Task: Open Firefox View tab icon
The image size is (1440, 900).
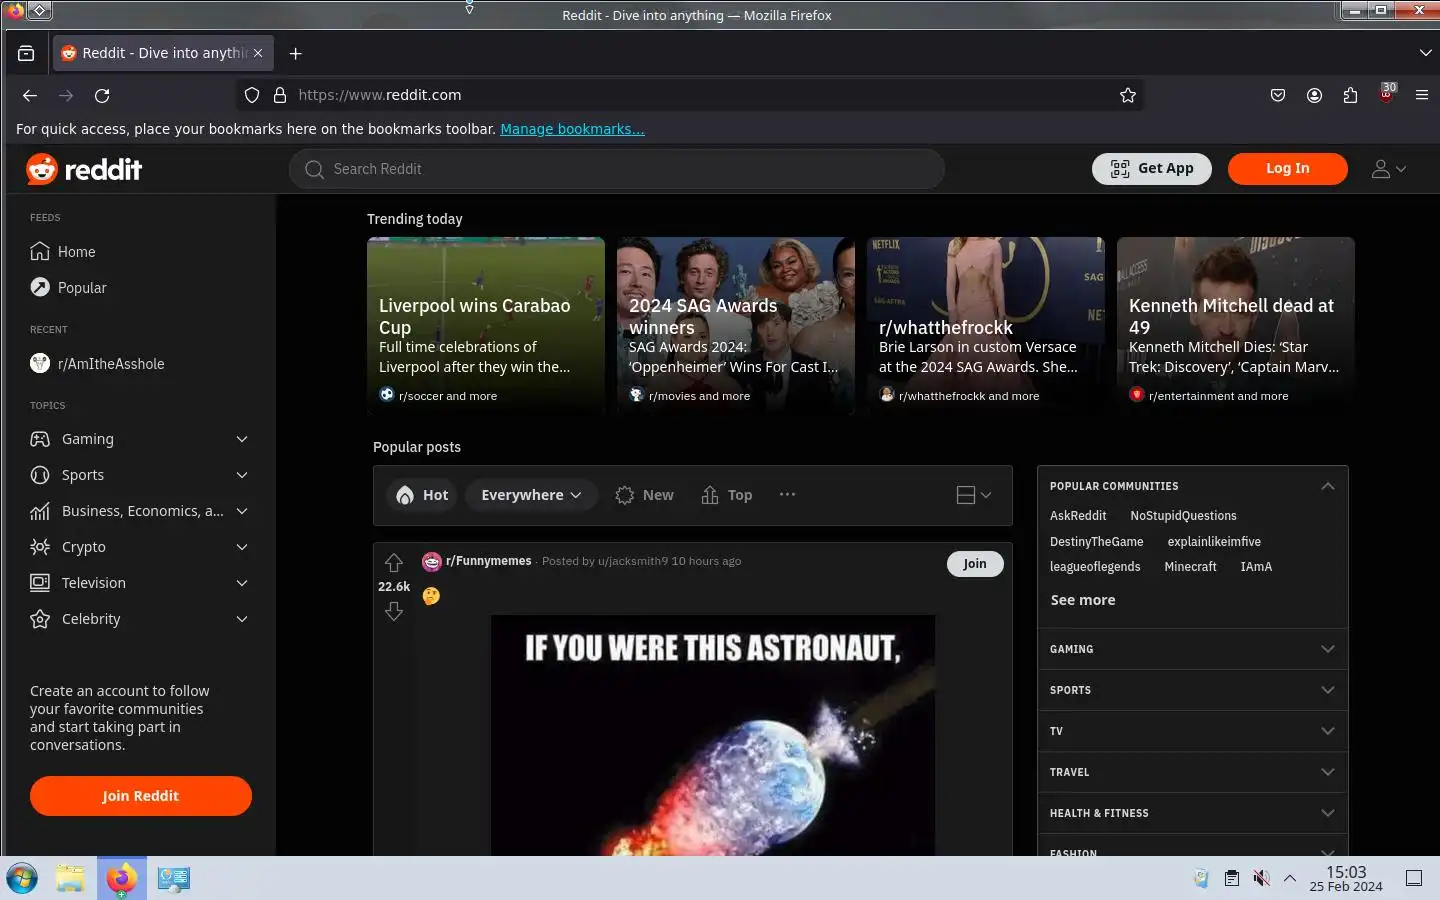Action: click(x=26, y=53)
